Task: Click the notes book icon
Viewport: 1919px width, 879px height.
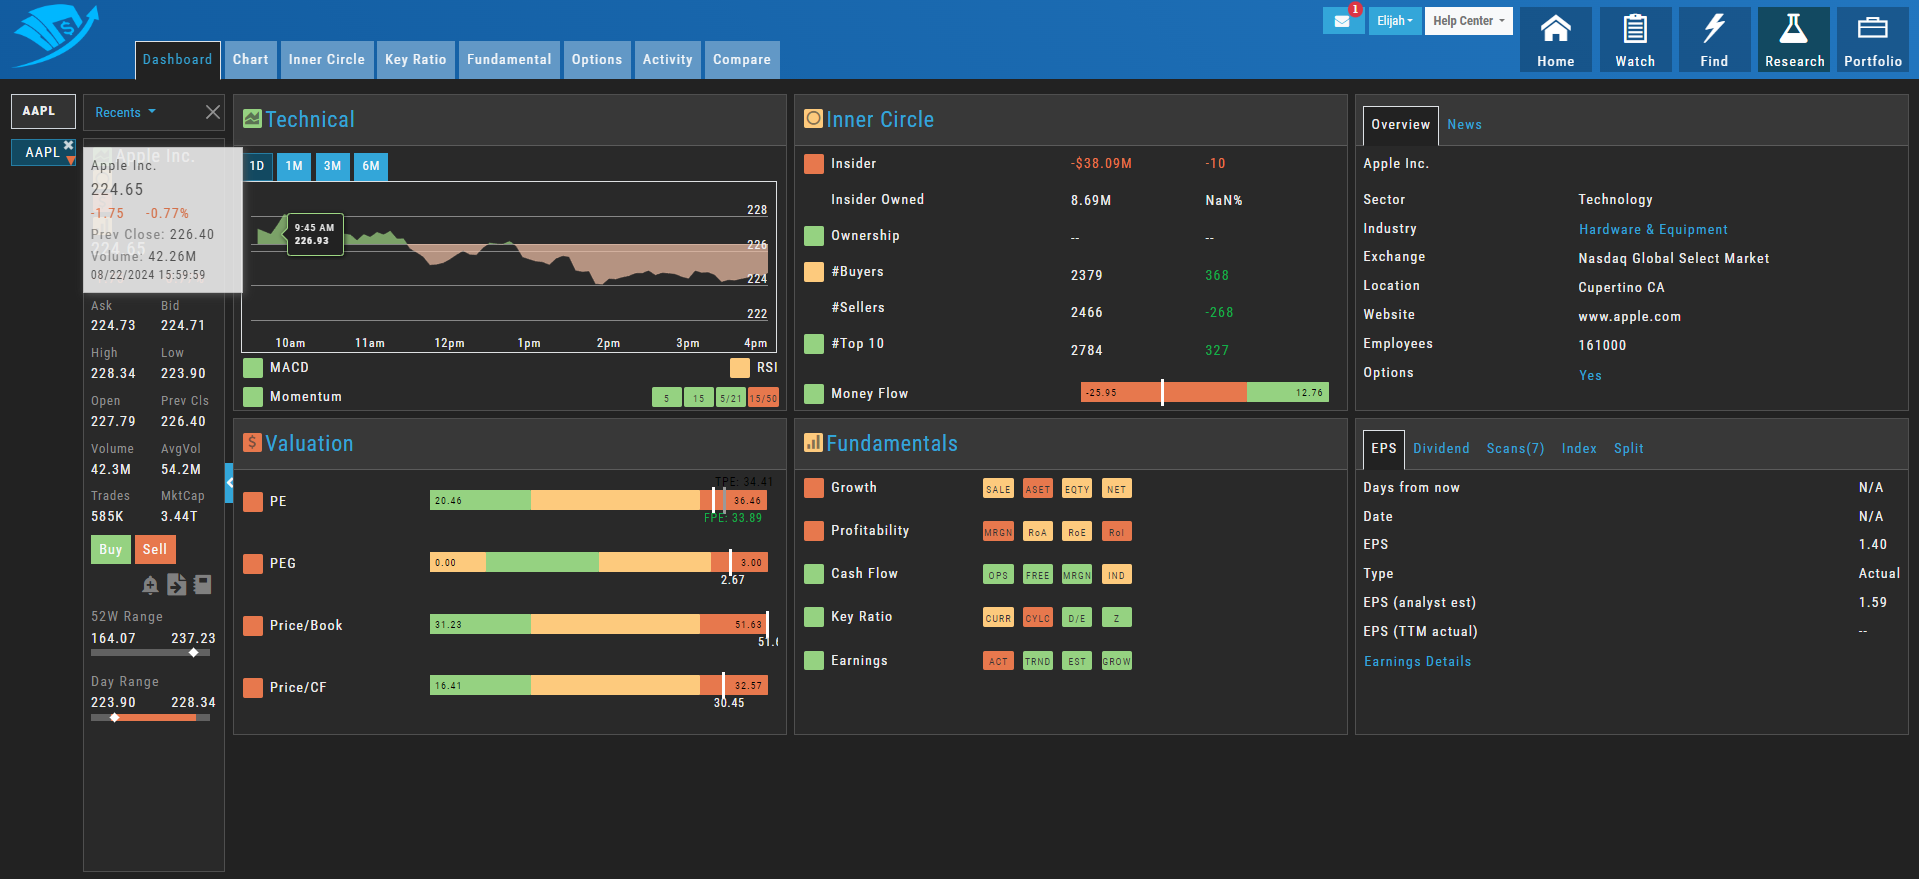Action: coord(202,585)
